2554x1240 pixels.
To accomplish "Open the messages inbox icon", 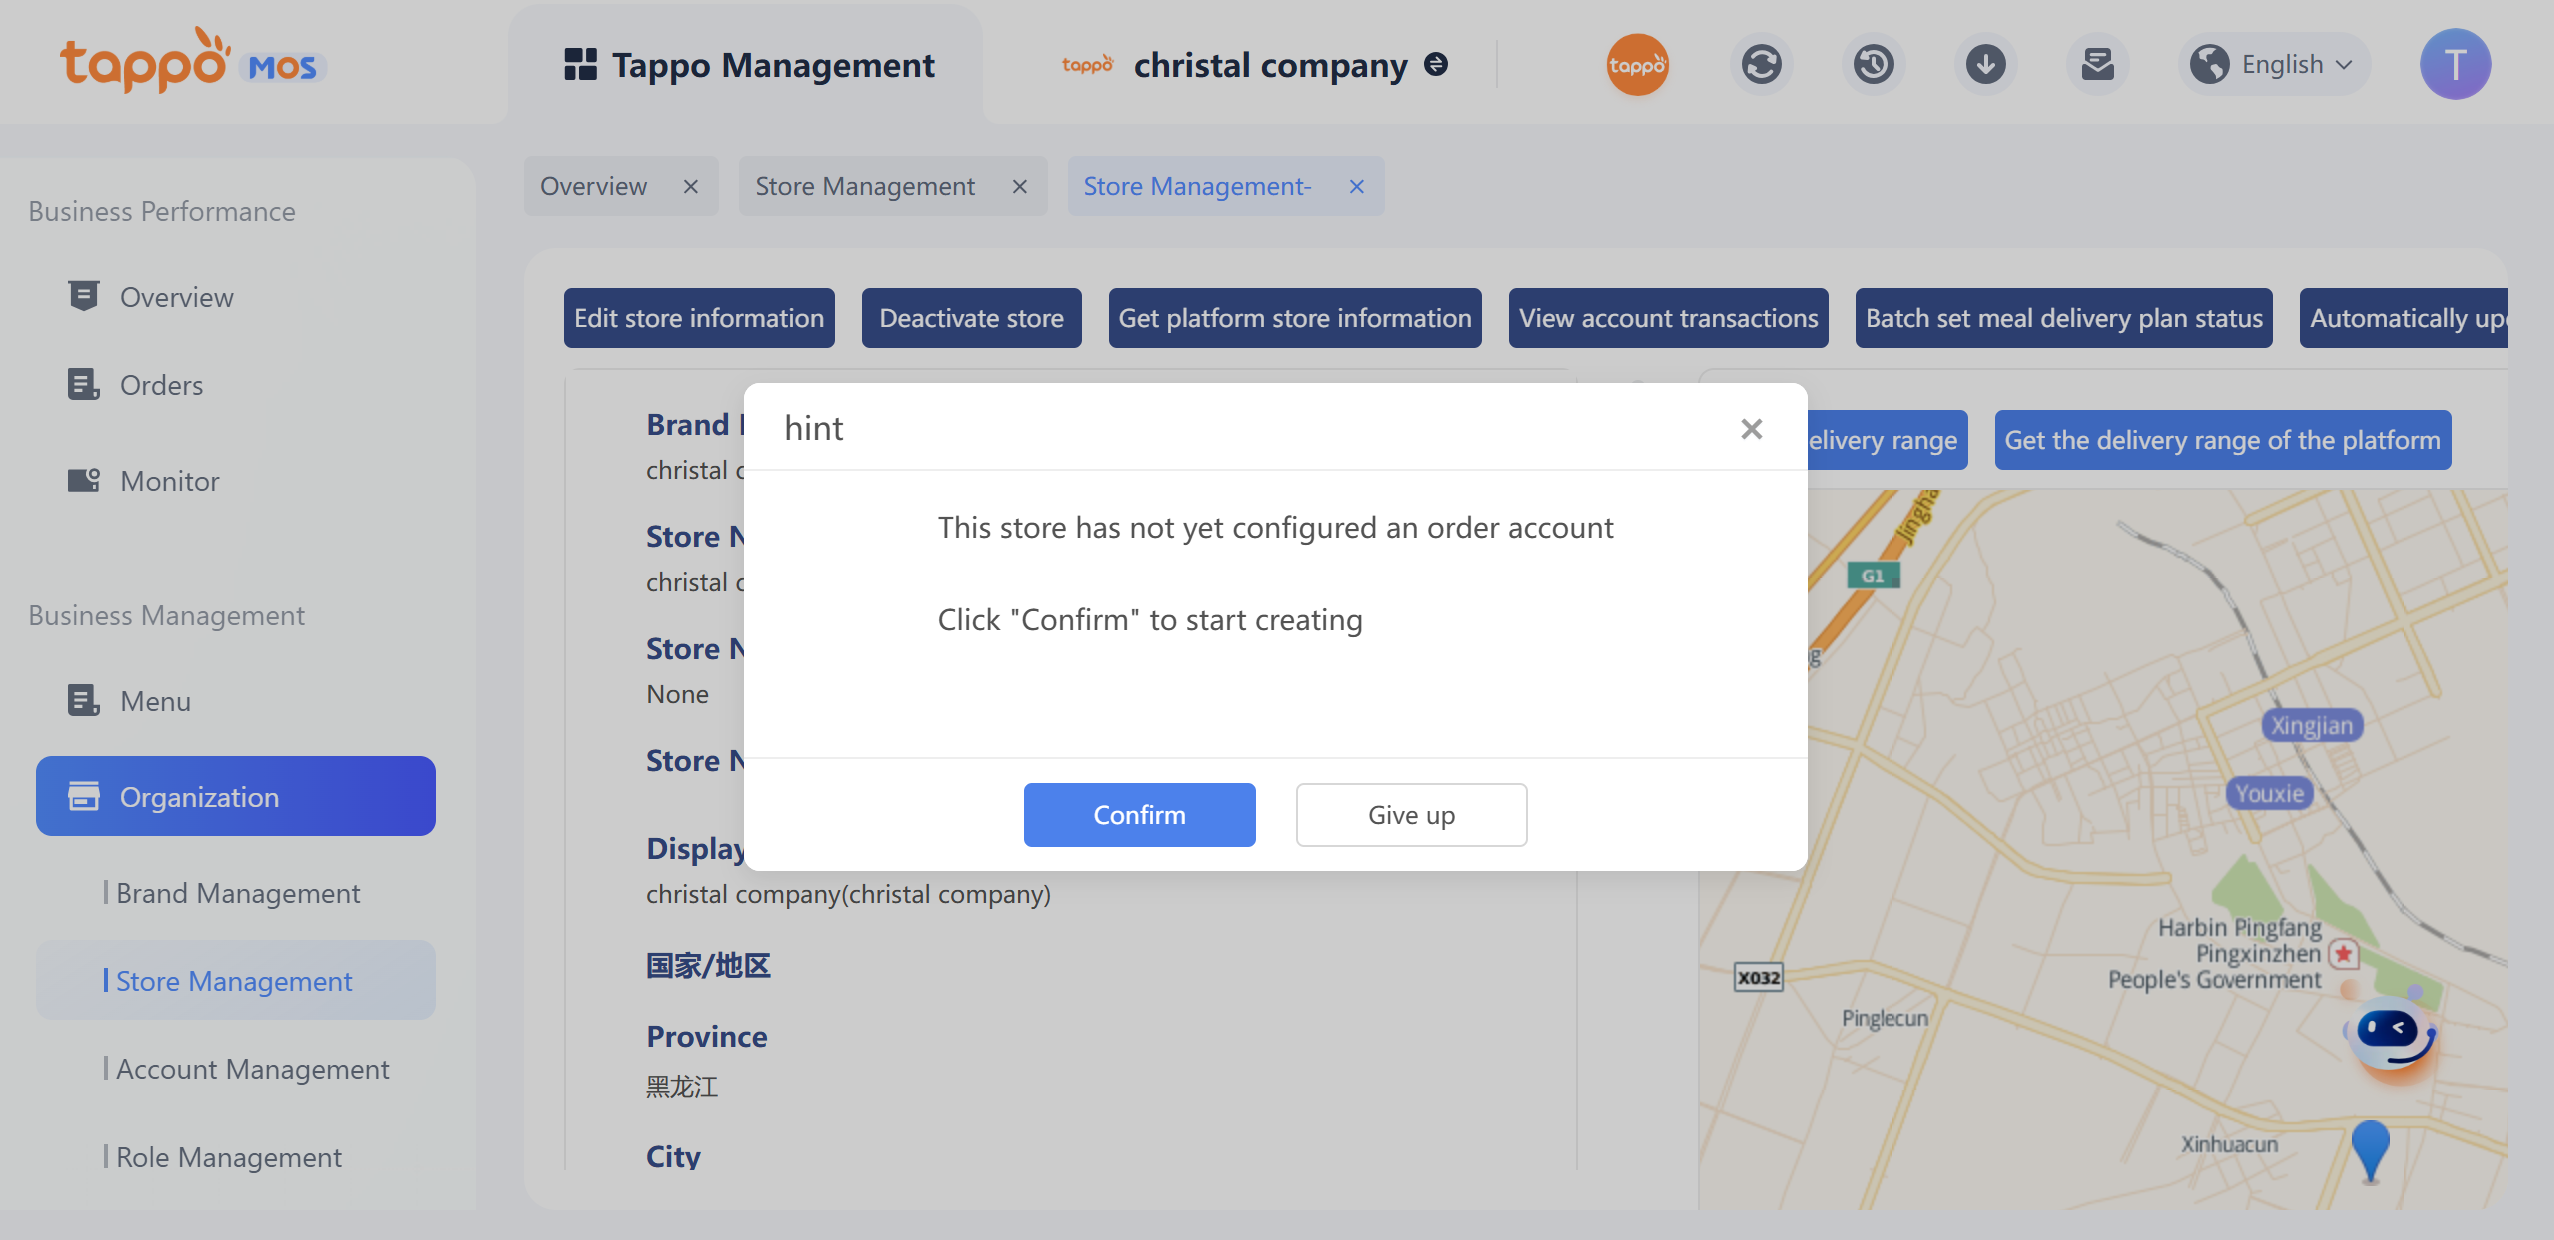I will coord(2097,65).
